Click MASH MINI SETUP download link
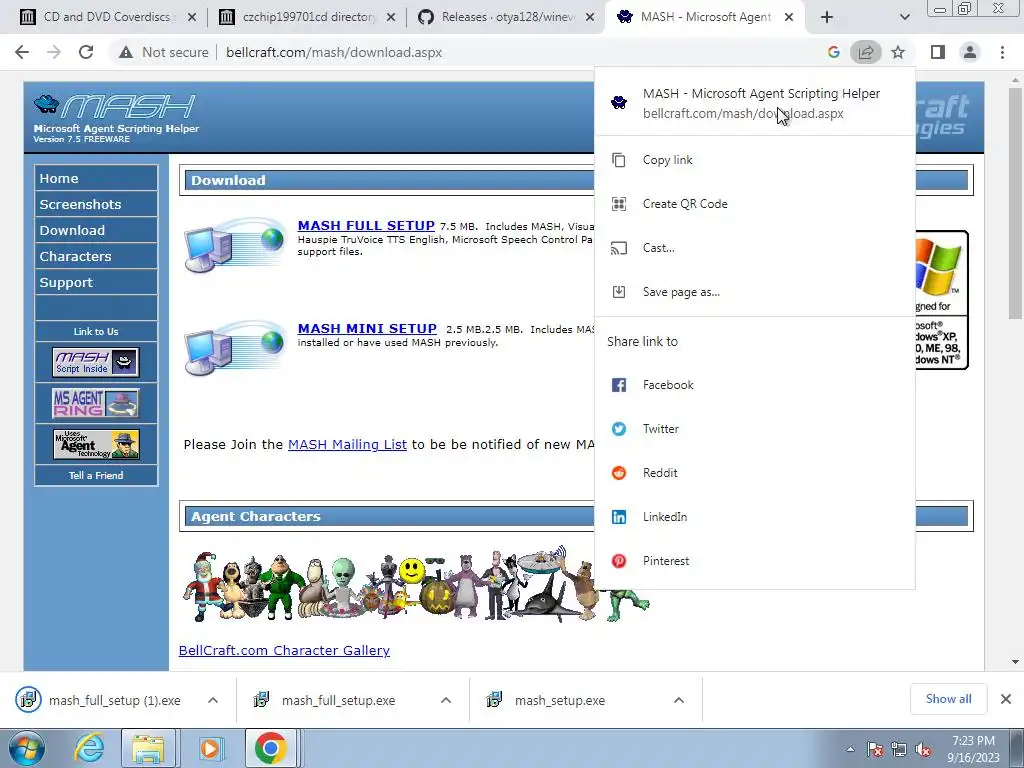This screenshot has height=768, width=1024. (x=367, y=328)
